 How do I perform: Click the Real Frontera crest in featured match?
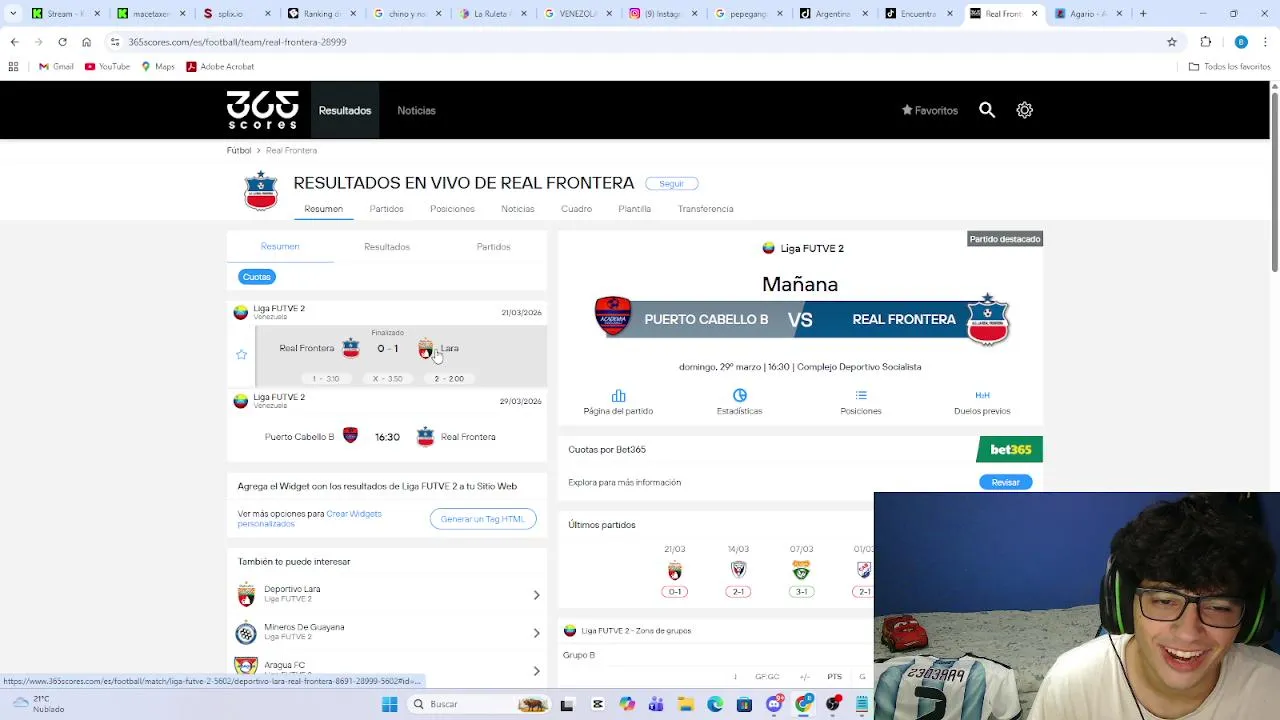coord(988,319)
